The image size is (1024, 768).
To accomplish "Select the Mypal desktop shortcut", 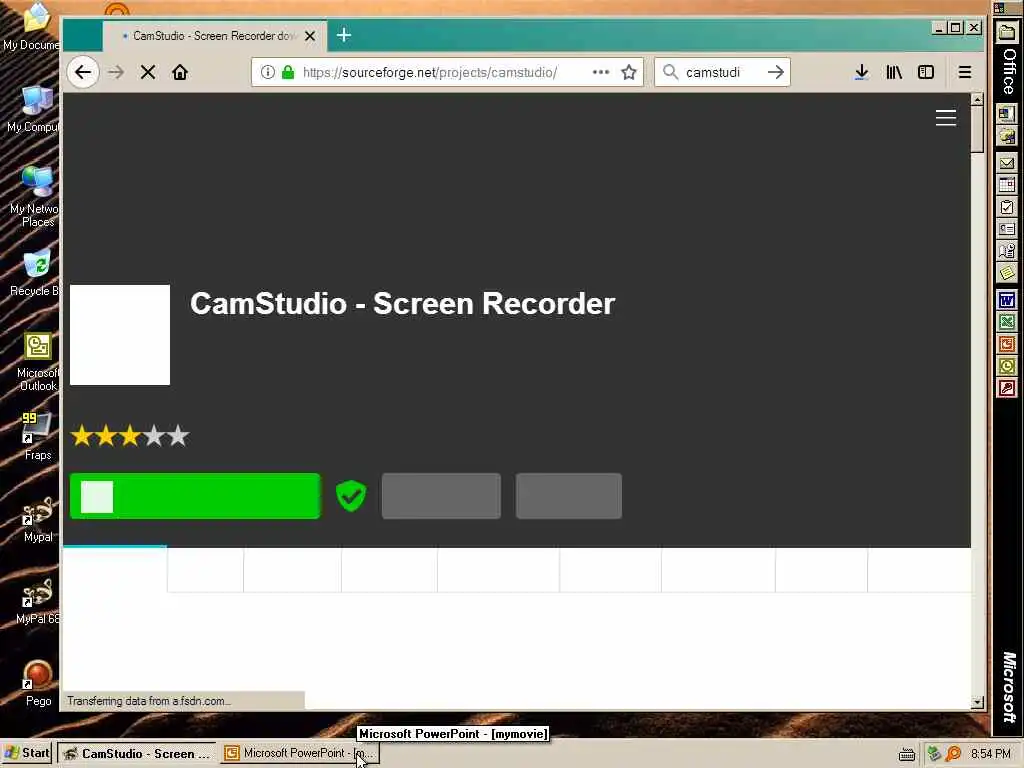I will click(38, 520).
